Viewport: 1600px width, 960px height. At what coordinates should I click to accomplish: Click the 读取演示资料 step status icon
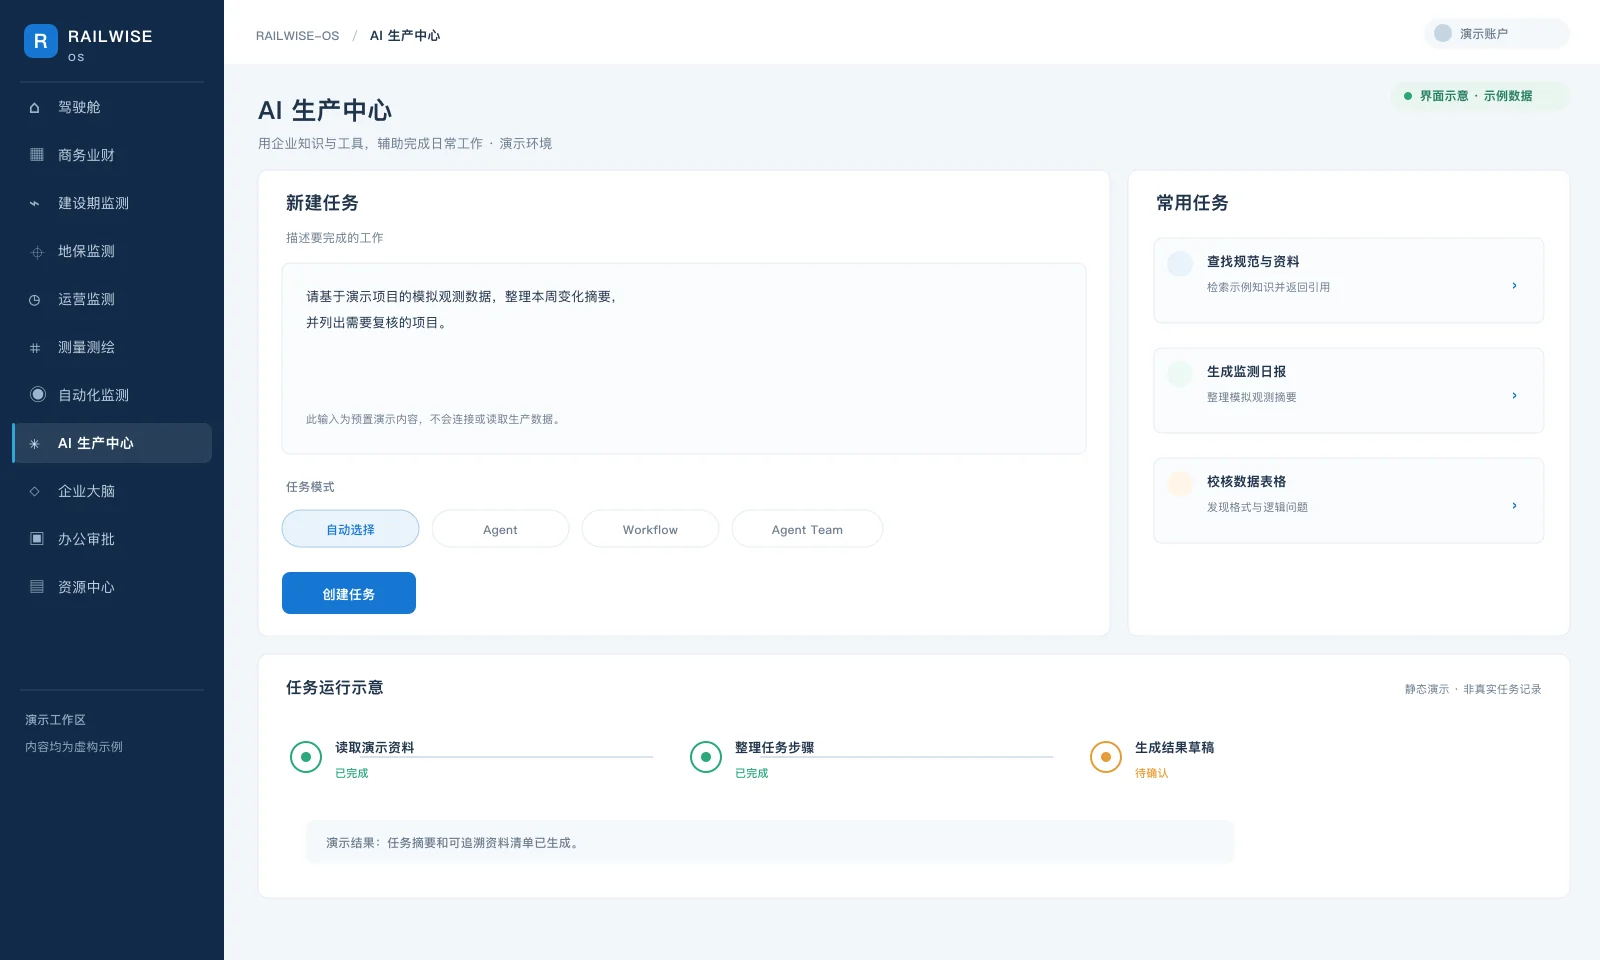pos(306,757)
